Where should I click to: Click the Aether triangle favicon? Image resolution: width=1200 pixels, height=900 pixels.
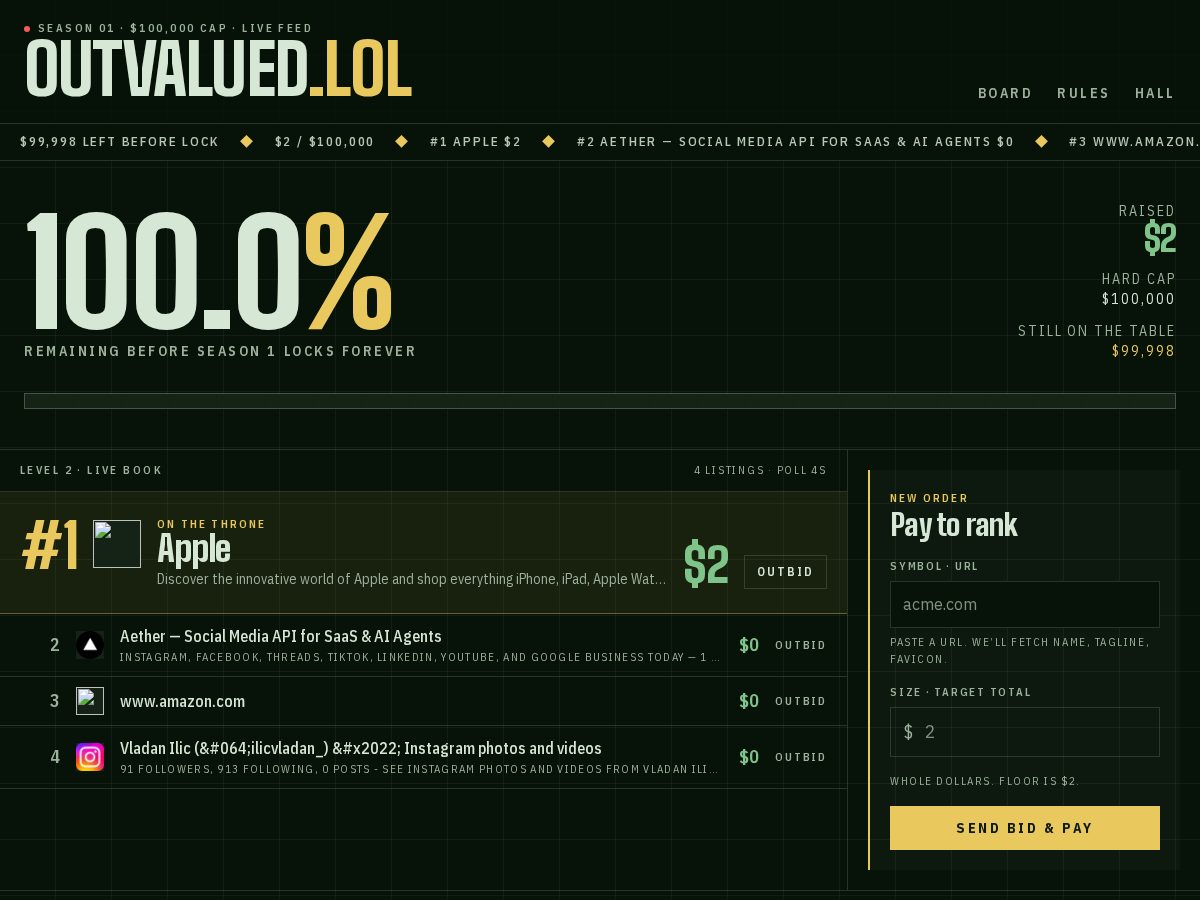point(90,645)
